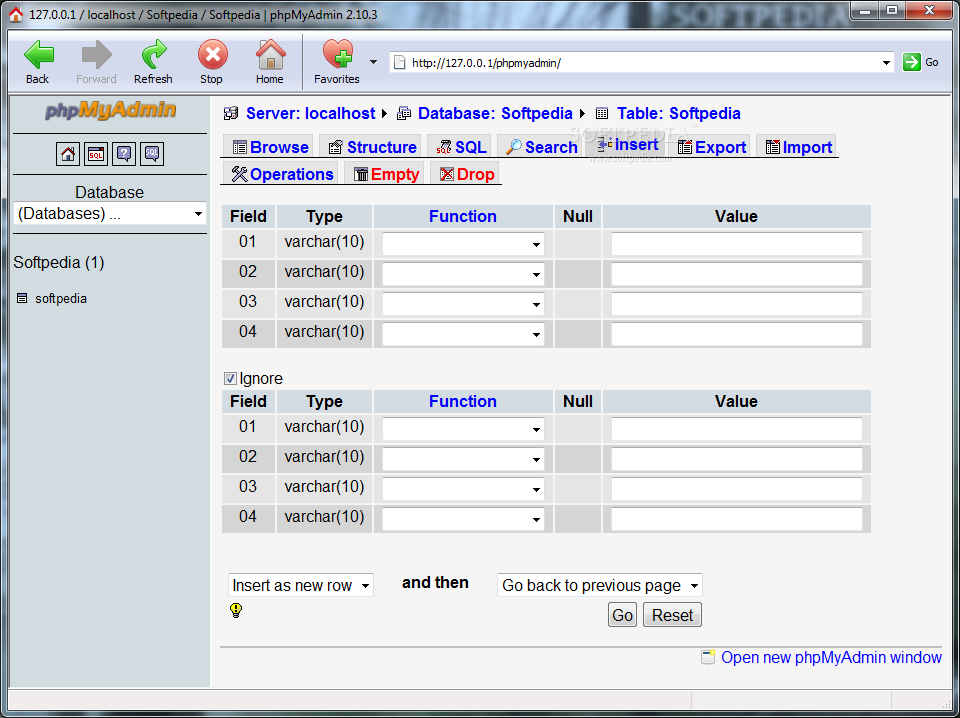Click the page icon in the address bar

399,62
